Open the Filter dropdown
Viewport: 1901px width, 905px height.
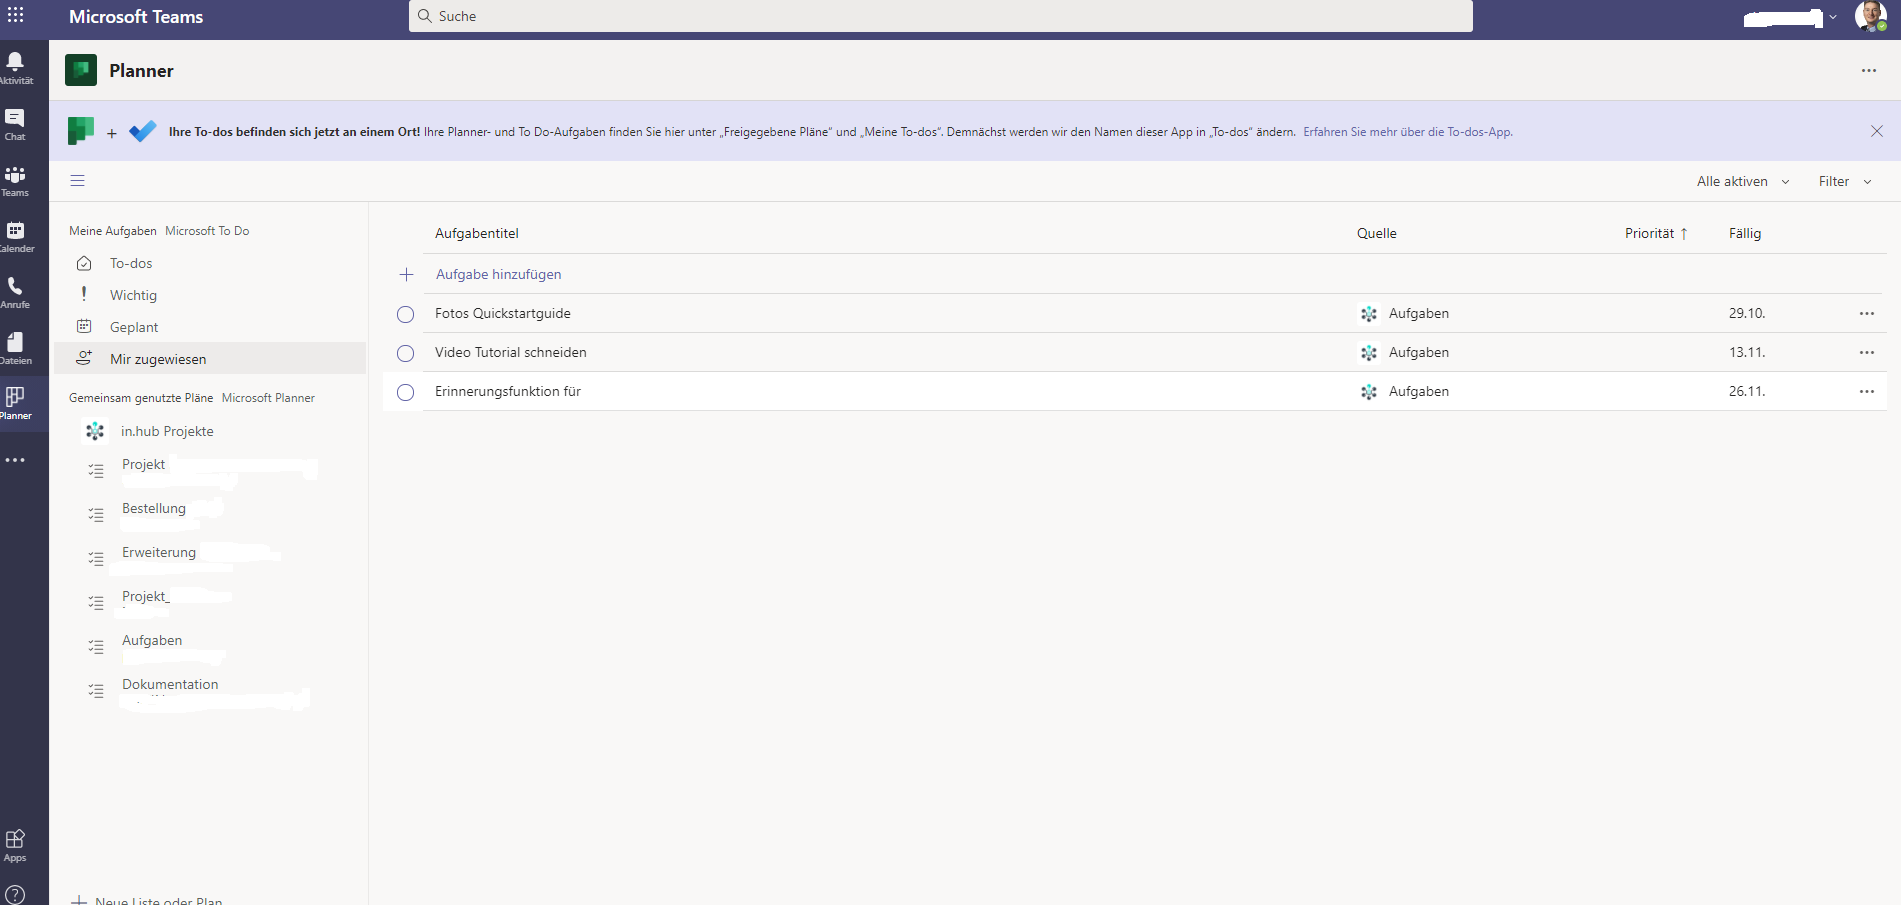1844,181
